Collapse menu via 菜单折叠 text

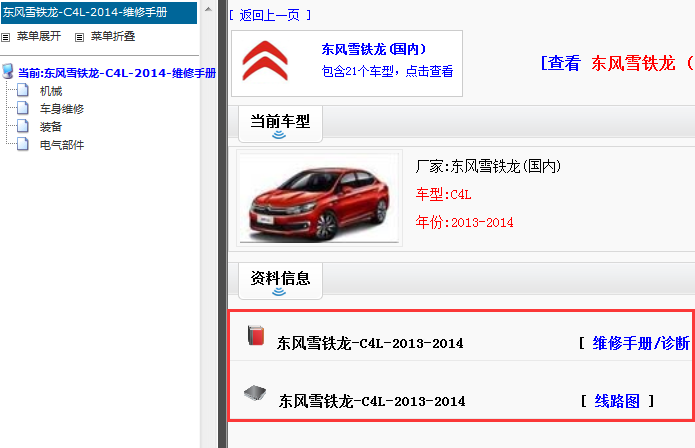[x=113, y=36]
